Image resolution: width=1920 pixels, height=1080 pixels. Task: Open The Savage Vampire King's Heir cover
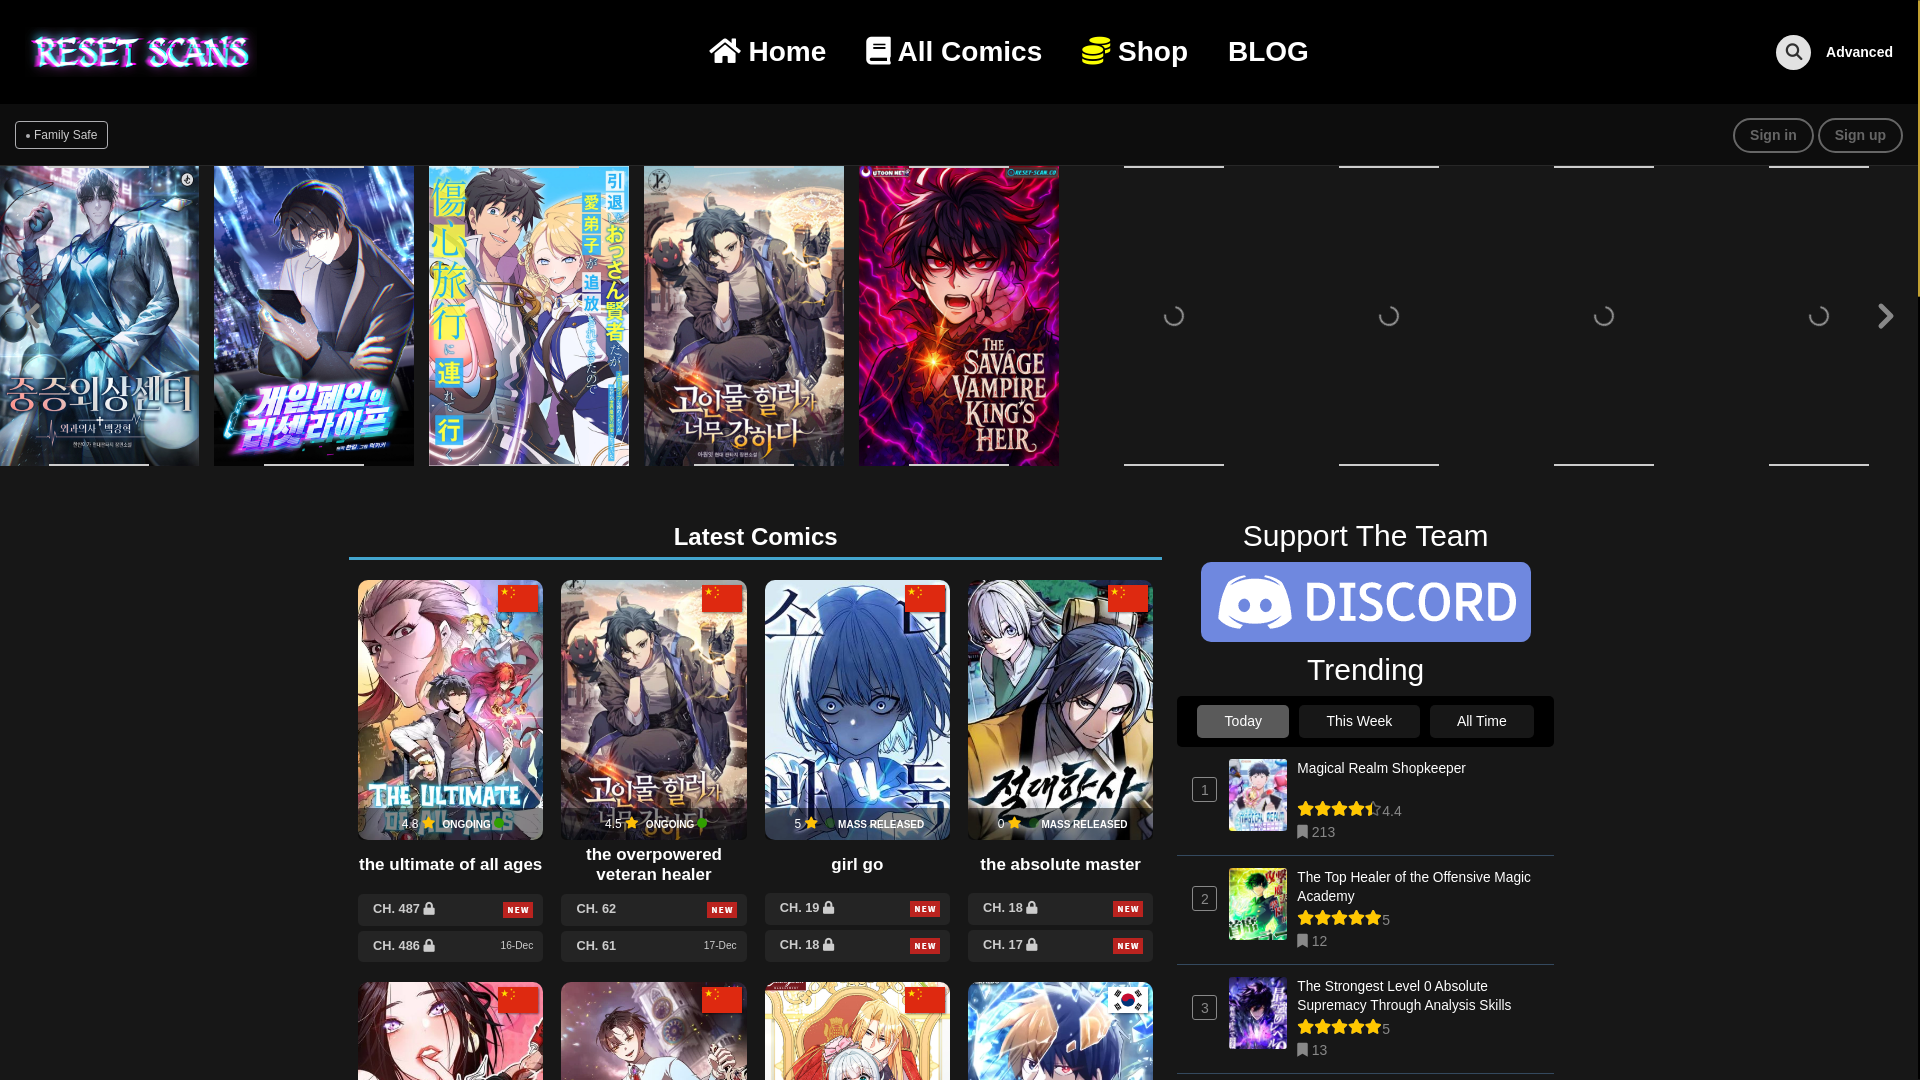point(959,316)
